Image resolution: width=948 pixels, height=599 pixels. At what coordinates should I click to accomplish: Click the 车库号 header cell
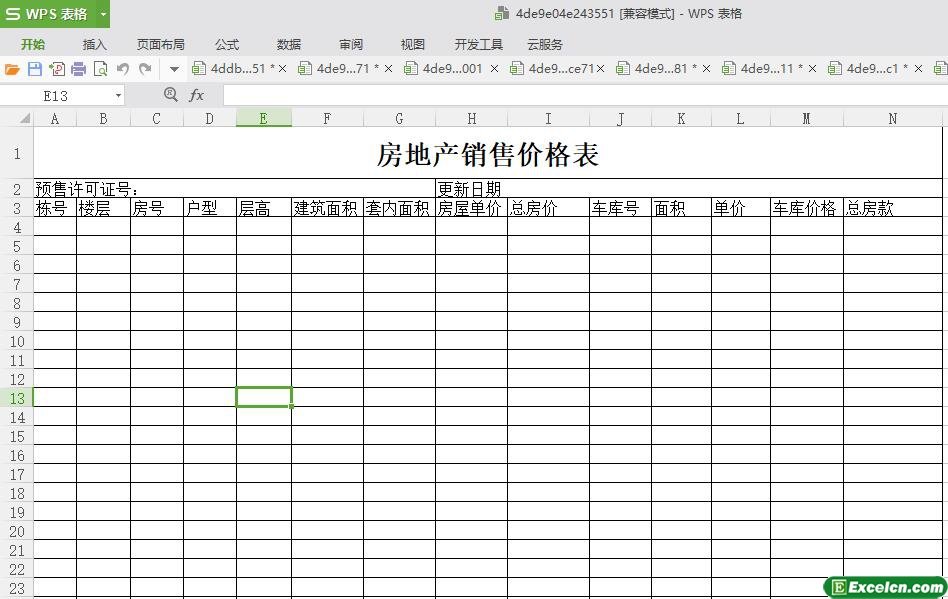point(620,208)
